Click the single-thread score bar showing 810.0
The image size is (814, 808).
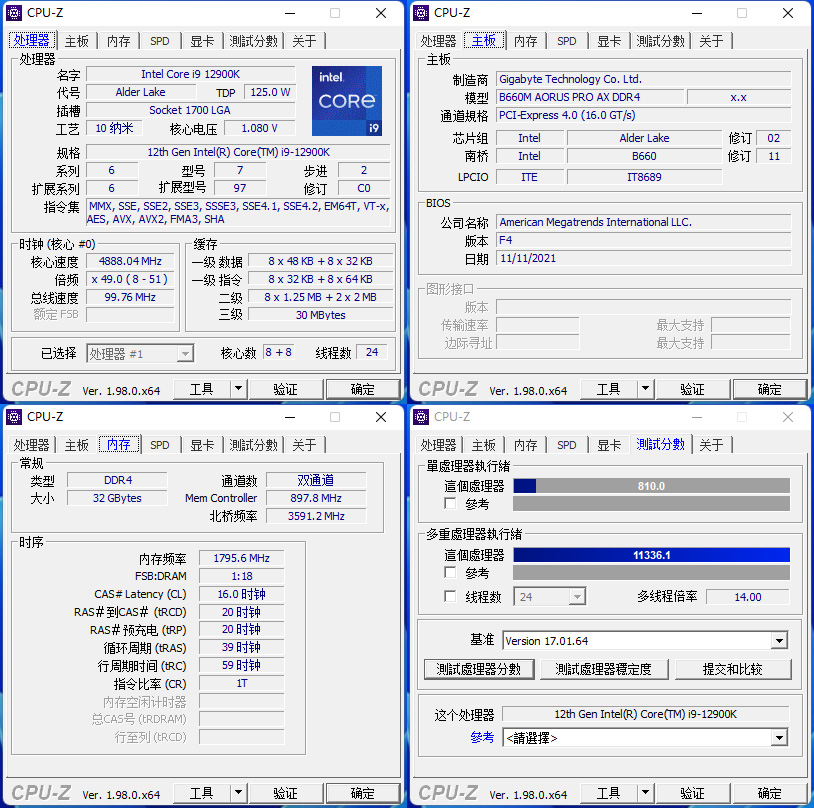click(x=652, y=486)
